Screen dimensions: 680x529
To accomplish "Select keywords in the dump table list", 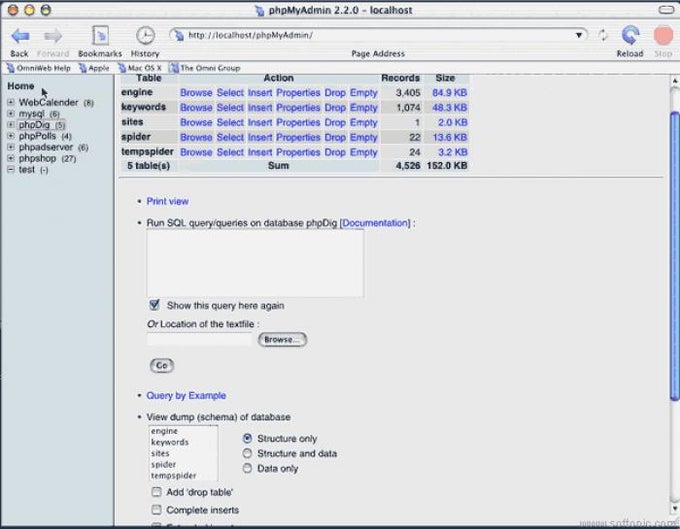I will [170, 442].
